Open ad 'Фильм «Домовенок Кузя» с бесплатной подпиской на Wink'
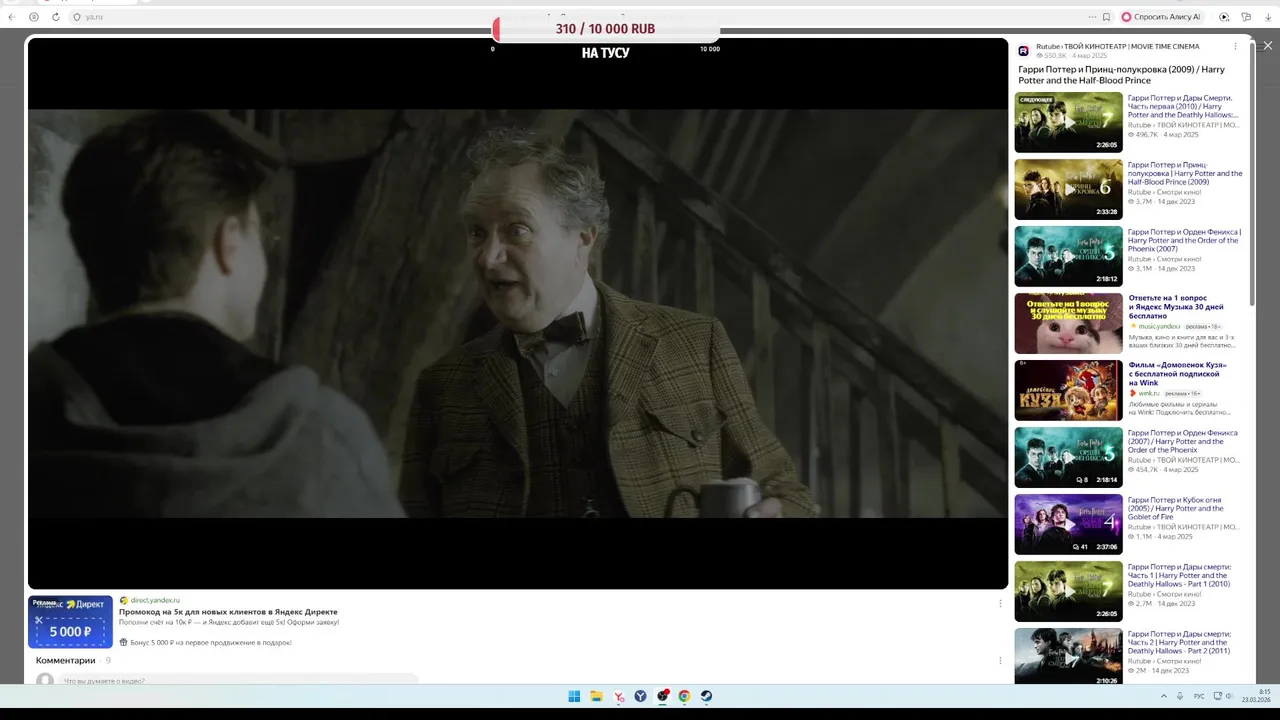Image resolution: width=1280 pixels, height=720 pixels. [1177, 374]
